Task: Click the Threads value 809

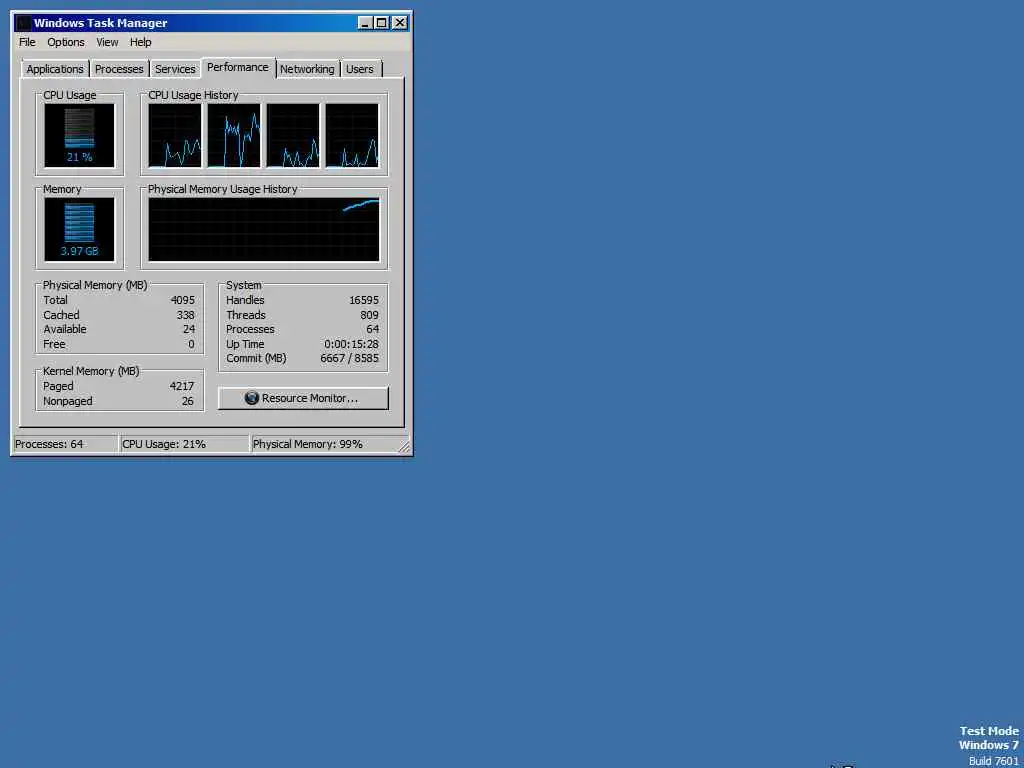Action: (370, 315)
